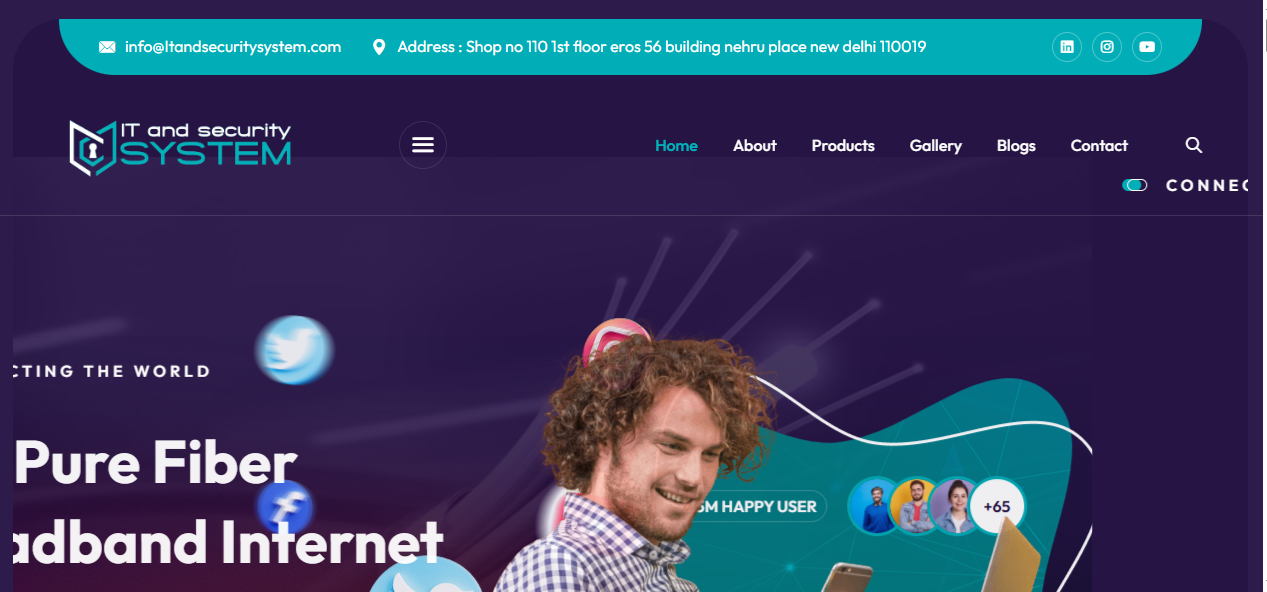Click the search magnifier icon

1193,145
